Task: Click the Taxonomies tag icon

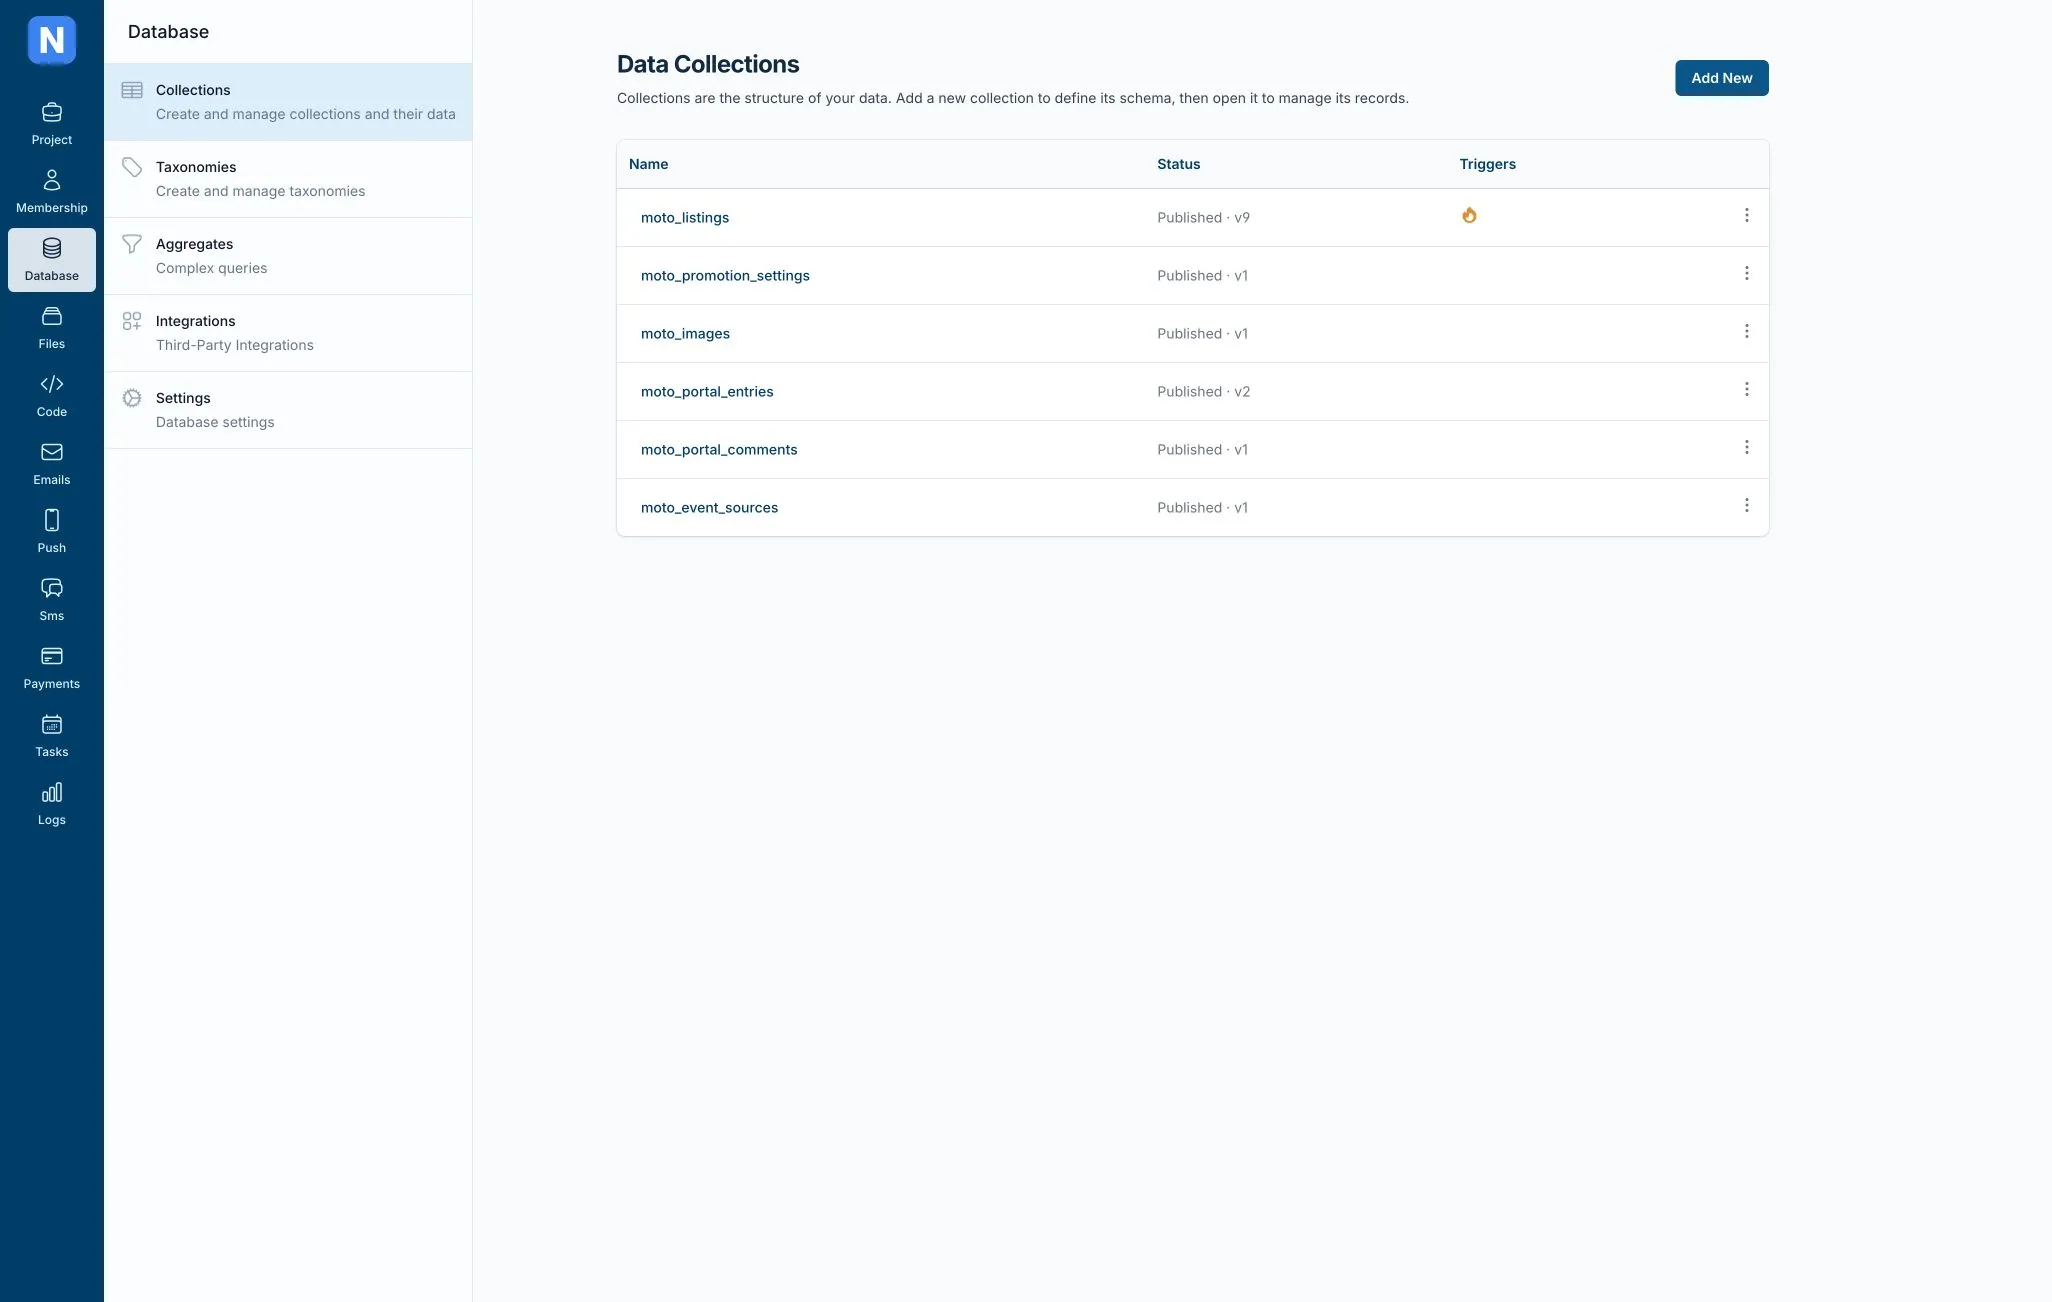Action: click(132, 167)
